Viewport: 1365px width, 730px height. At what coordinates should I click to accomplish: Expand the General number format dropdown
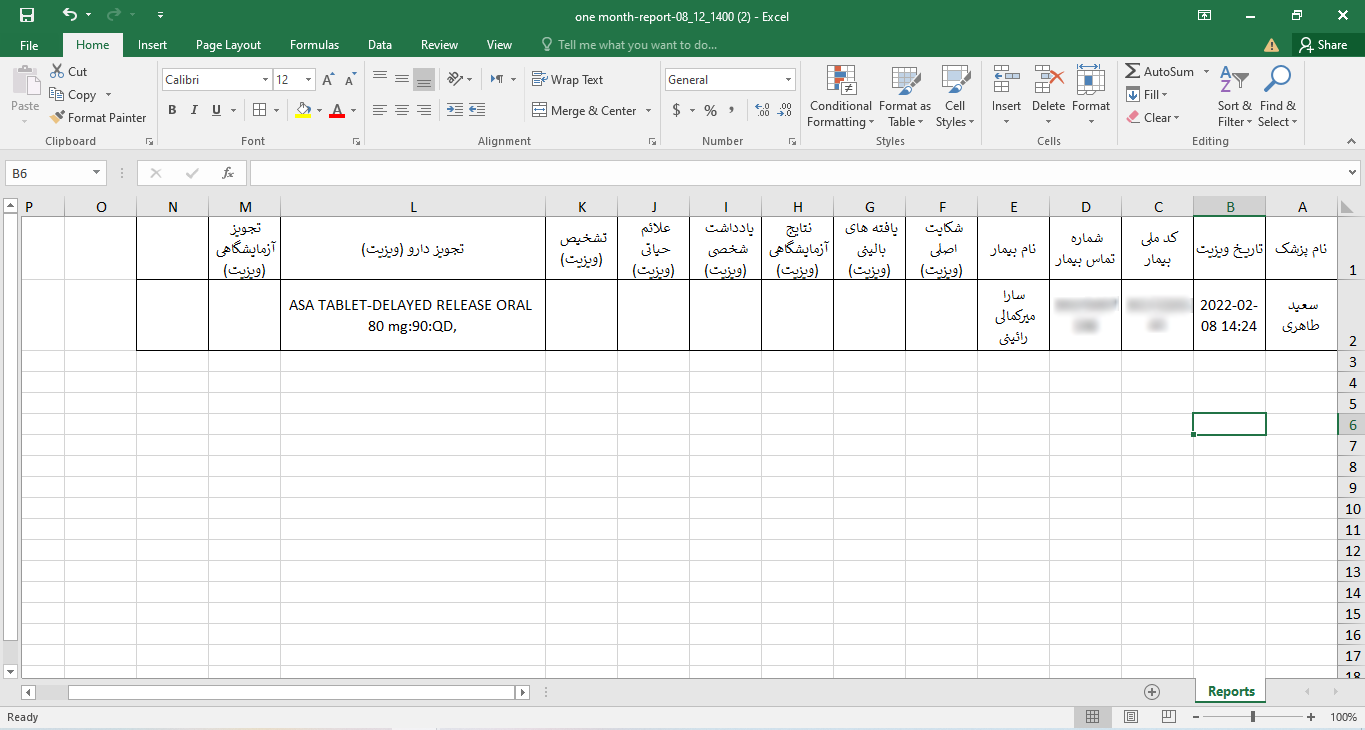789,80
